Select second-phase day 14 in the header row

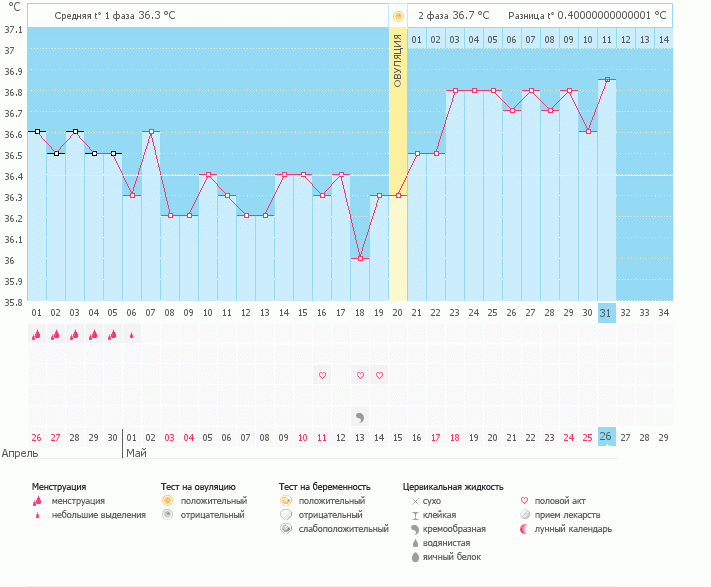[663, 40]
